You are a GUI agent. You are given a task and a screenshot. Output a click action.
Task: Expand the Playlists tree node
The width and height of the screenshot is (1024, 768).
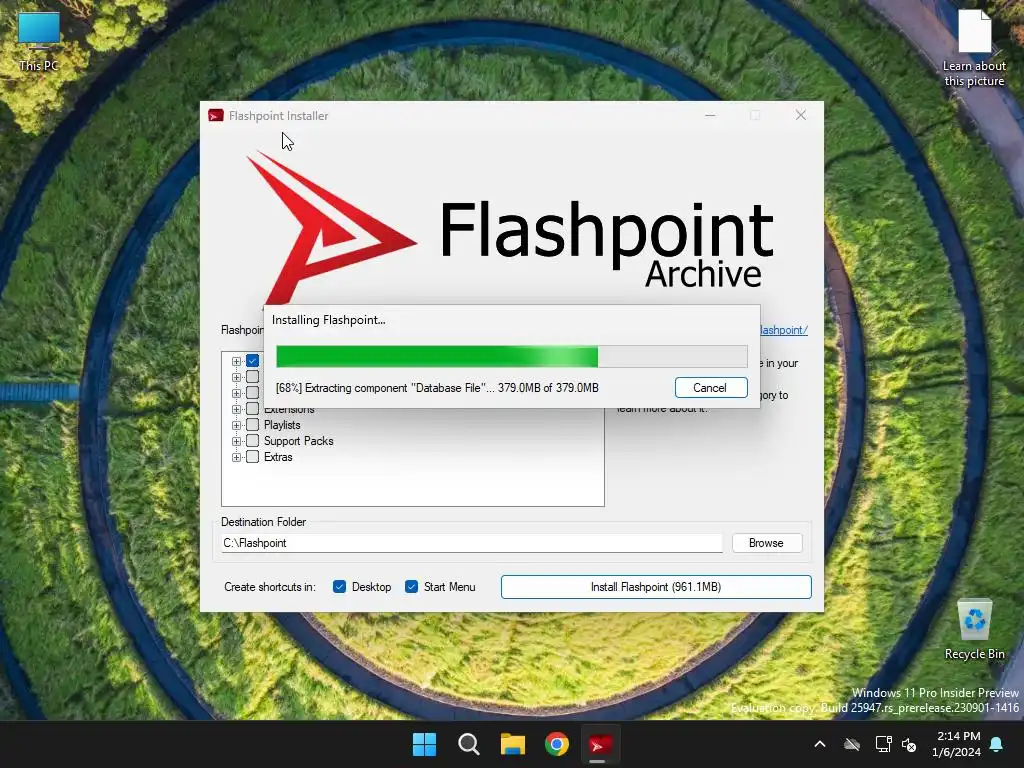(x=236, y=425)
